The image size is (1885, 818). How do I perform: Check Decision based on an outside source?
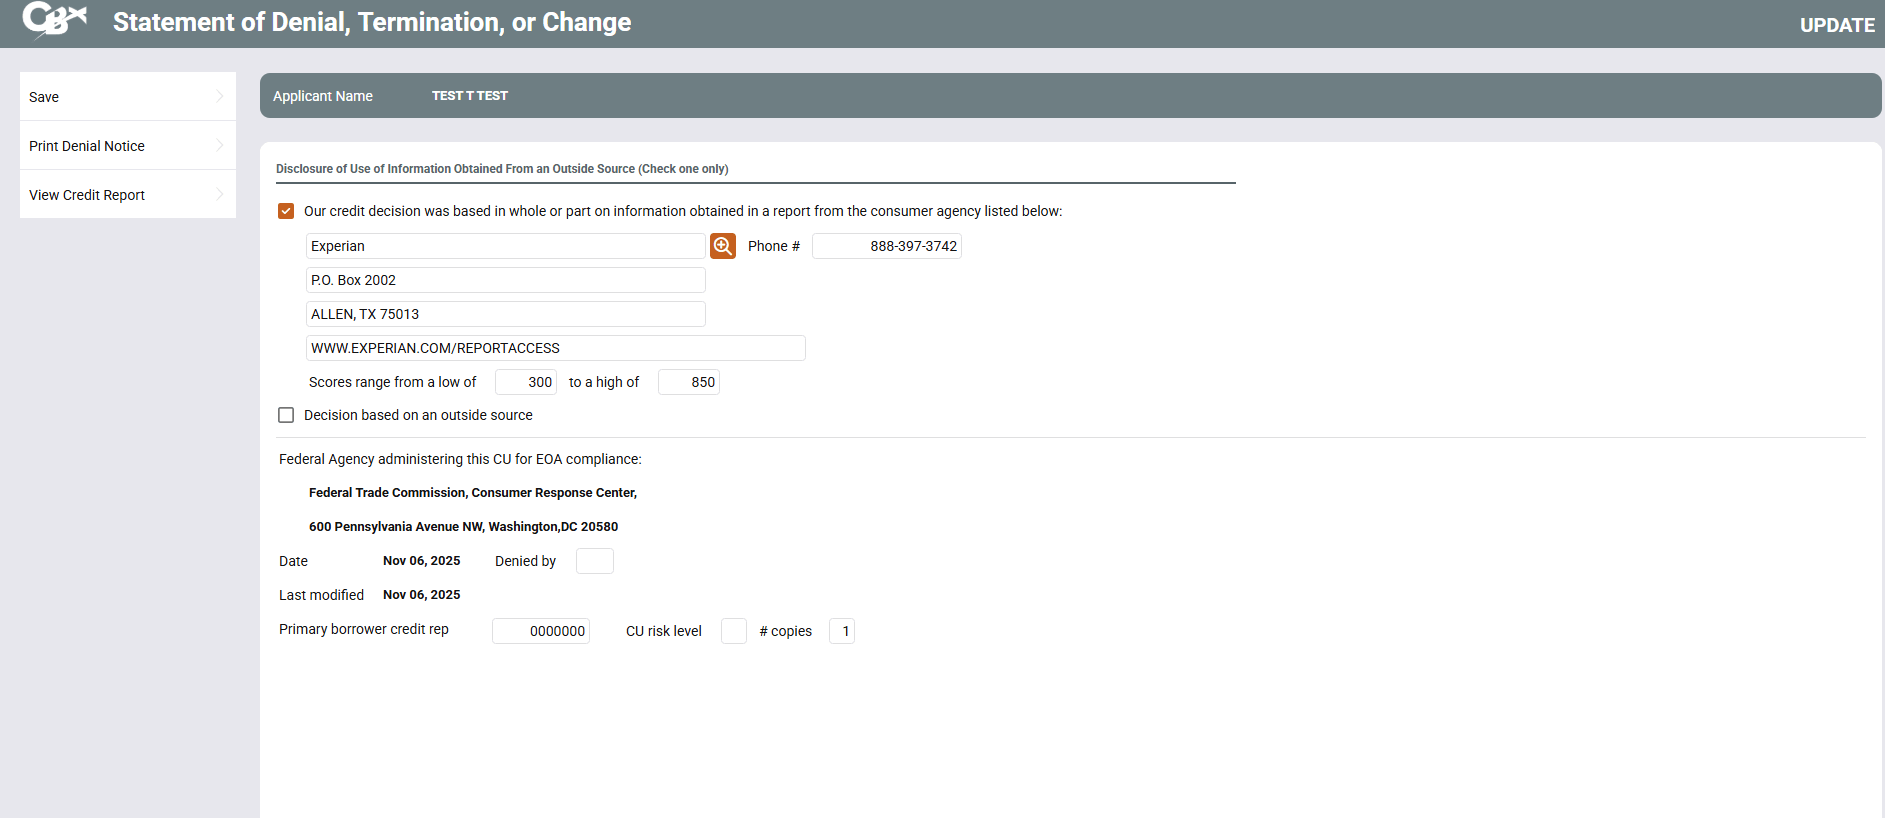pyautogui.click(x=286, y=415)
